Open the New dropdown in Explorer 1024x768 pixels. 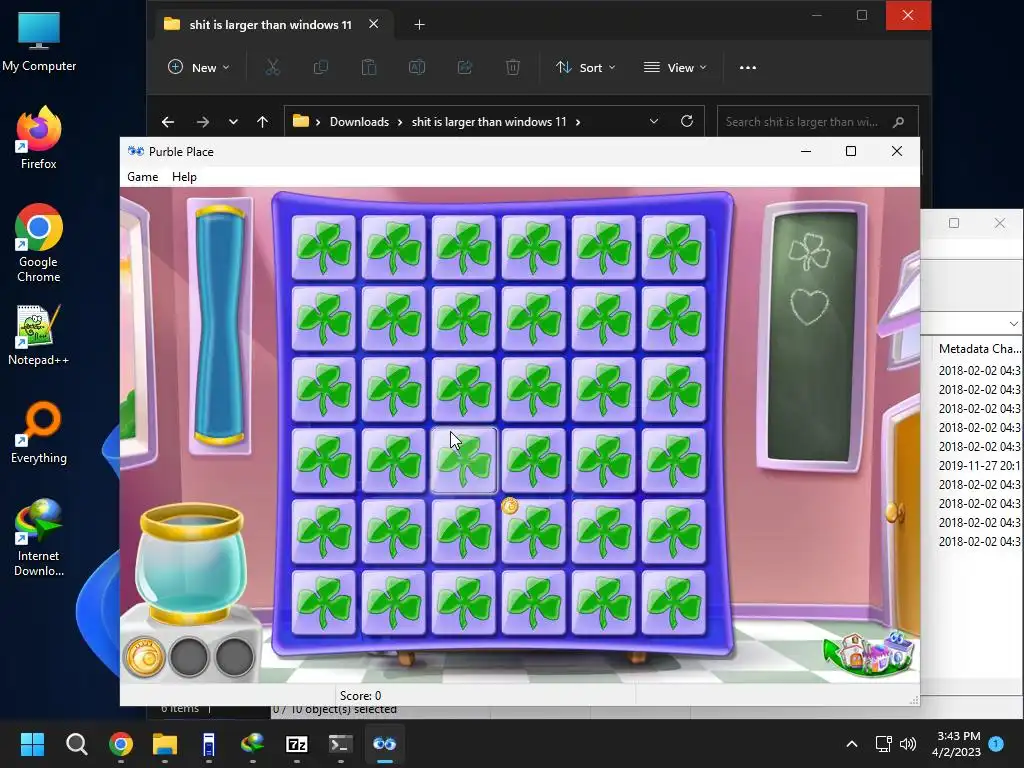pos(199,67)
